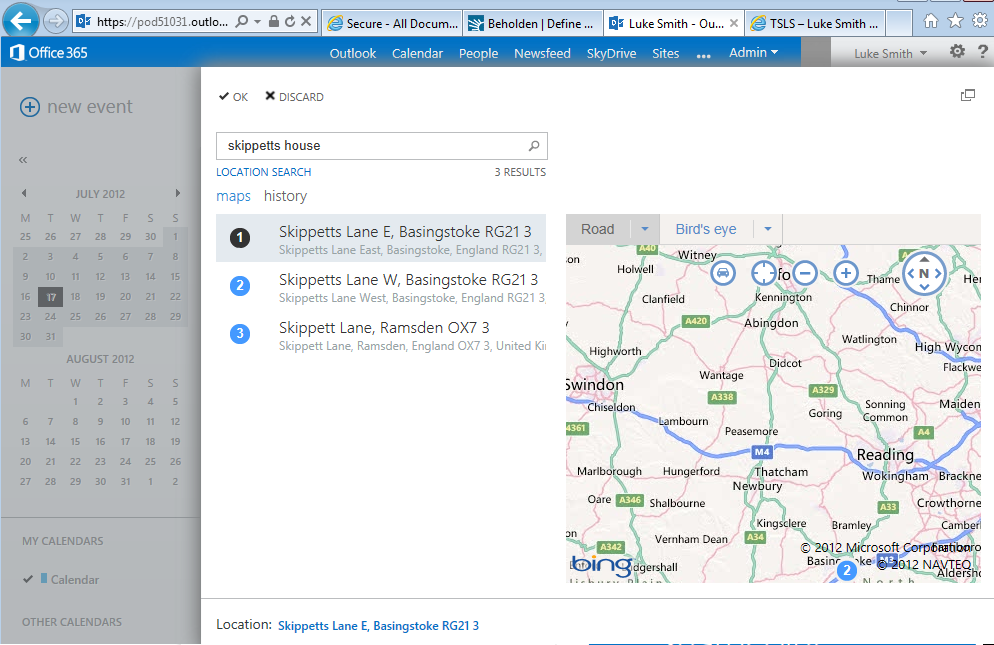Click the locate me crosshair icon
The width and height of the screenshot is (994, 645).
coord(764,272)
